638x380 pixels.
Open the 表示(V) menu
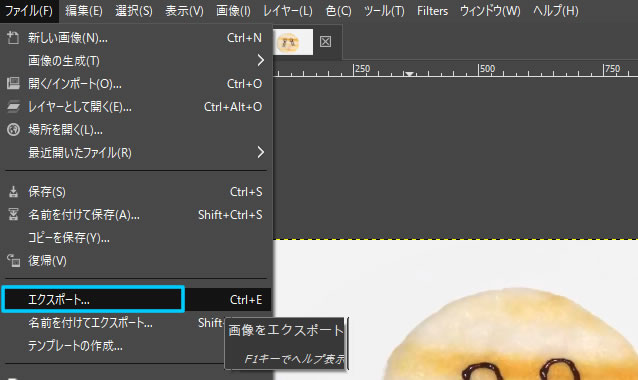click(x=184, y=11)
